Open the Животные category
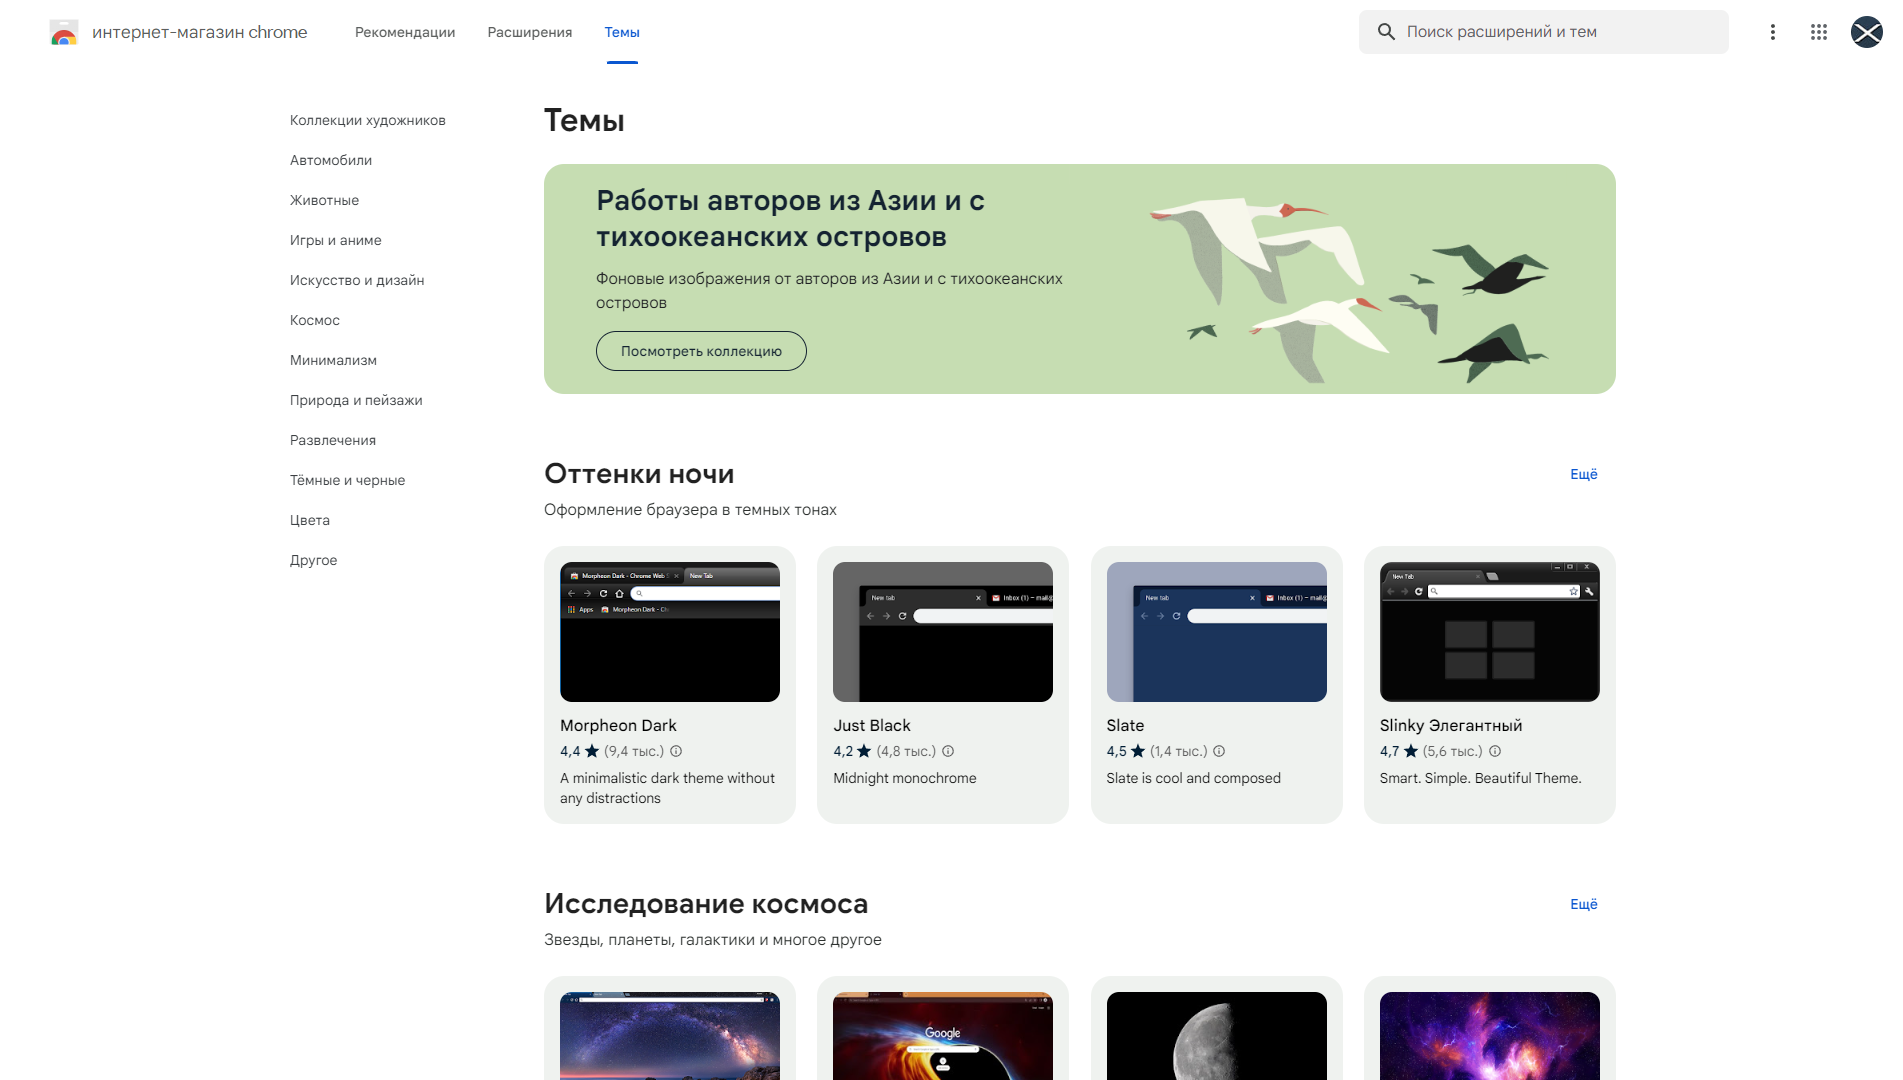 [324, 200]
